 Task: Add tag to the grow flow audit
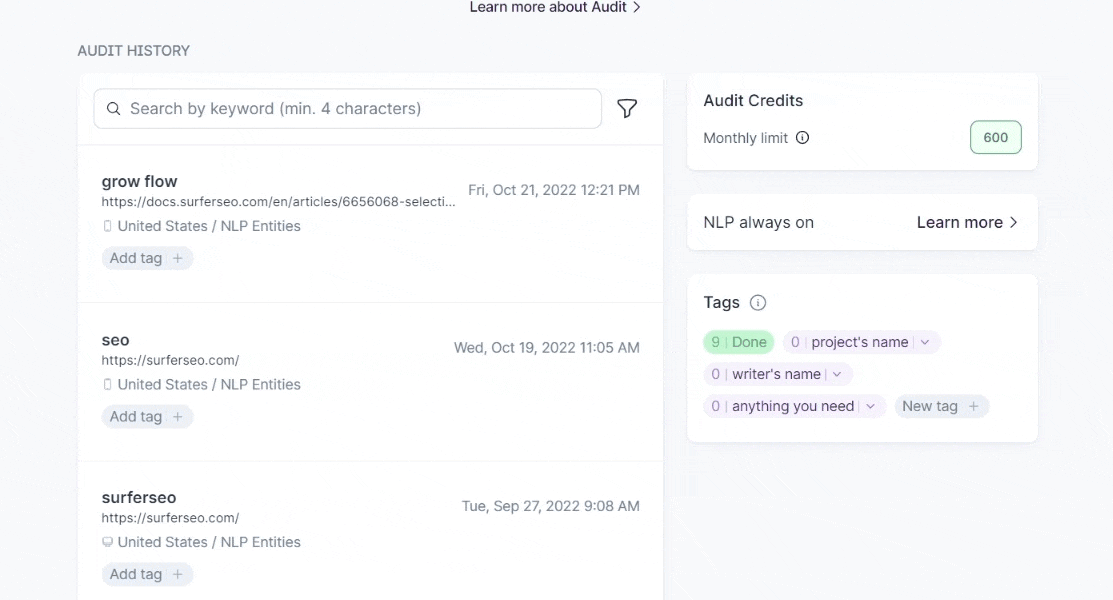click(147, 258)
